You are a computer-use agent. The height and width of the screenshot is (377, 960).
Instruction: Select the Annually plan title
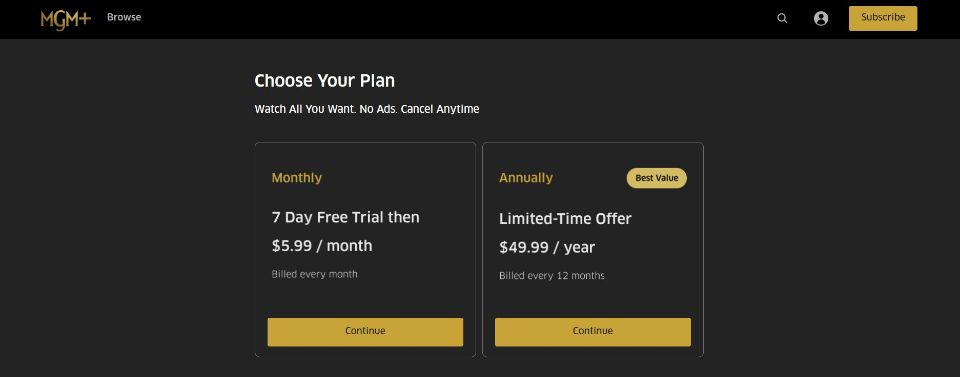(x=526, y=178)
